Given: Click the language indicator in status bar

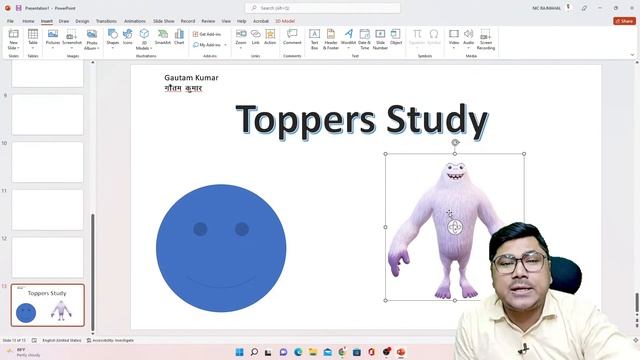Looking at the screenshot, I should (x=62, y=340).
